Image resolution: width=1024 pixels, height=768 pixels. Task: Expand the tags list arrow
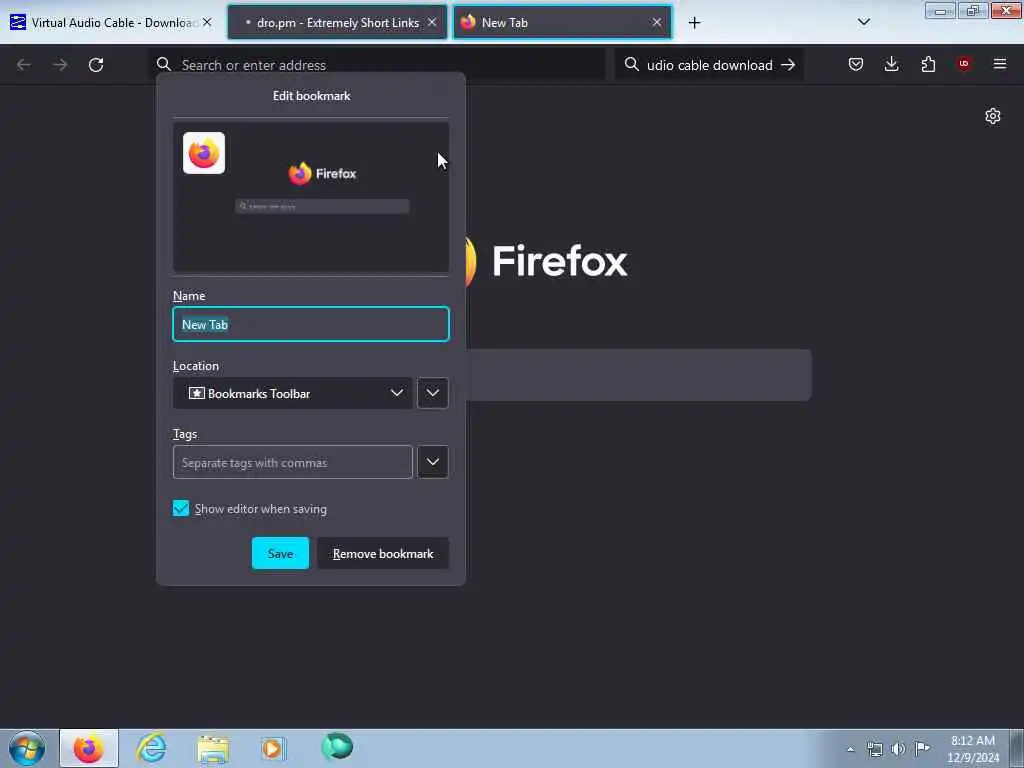click(x=432, y=462)
